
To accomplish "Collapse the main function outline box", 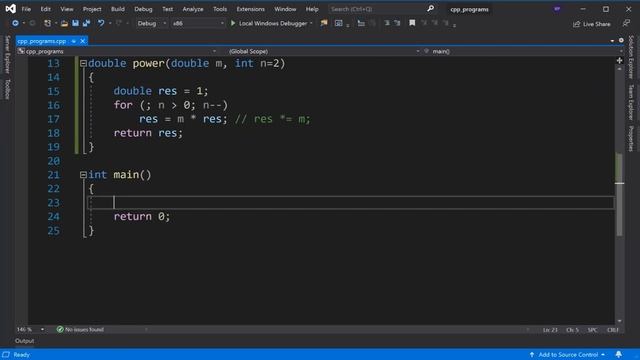I will [x=83, y=175].
